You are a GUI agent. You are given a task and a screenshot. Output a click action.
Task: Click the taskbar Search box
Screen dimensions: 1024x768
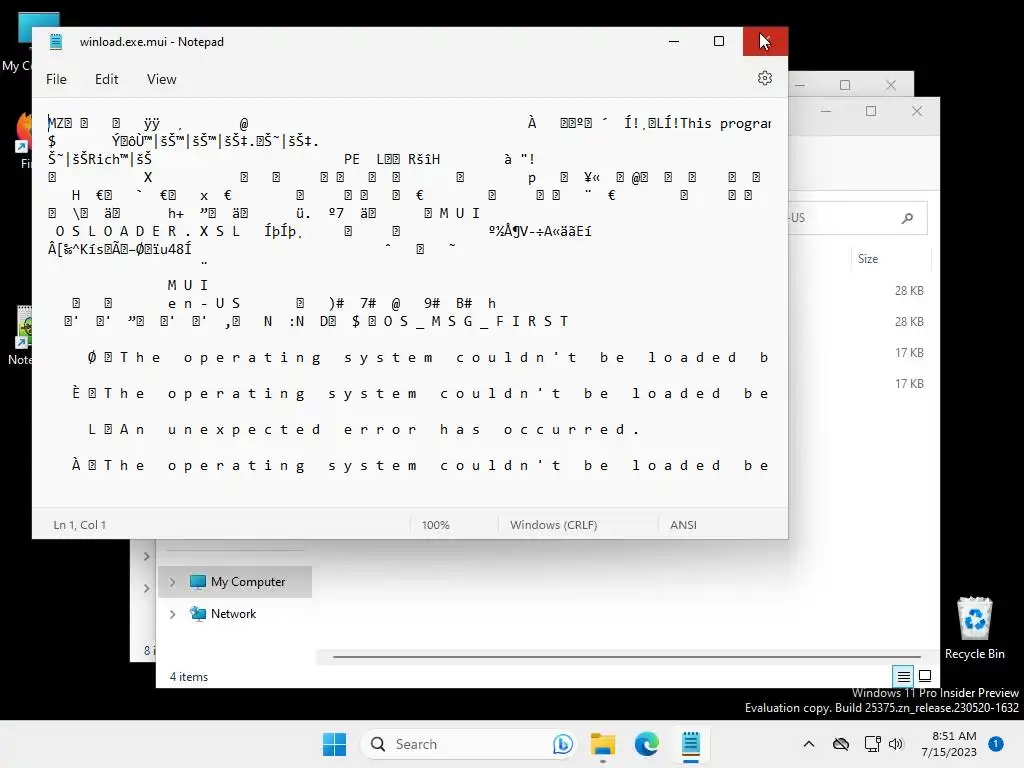pyautogui.click(x=468, y=744)
